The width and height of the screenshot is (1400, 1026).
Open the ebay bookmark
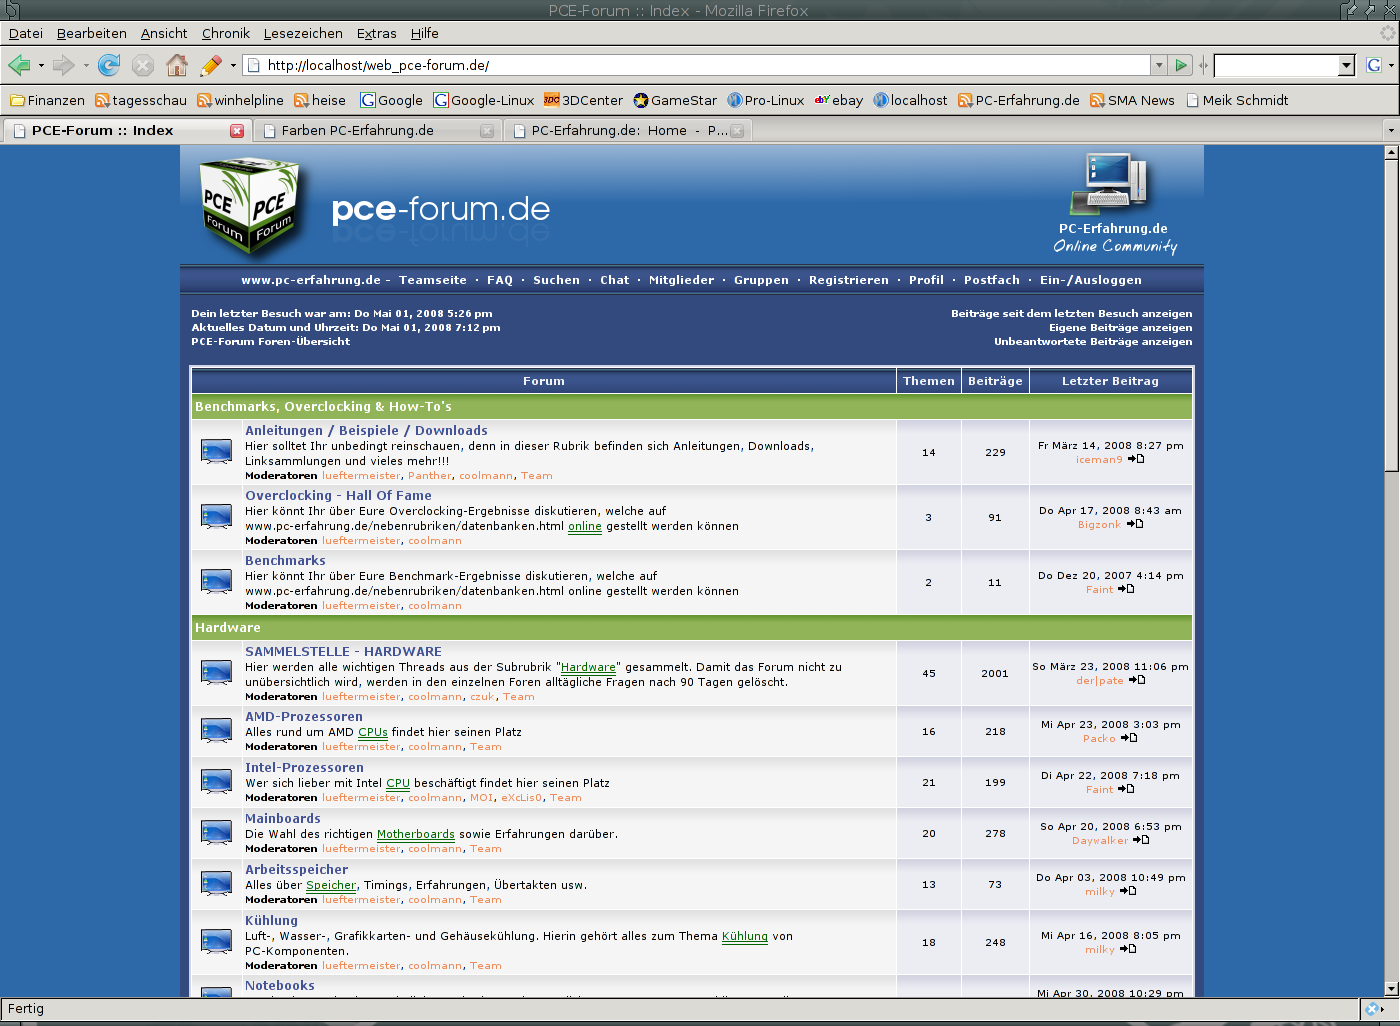point(838,101)
